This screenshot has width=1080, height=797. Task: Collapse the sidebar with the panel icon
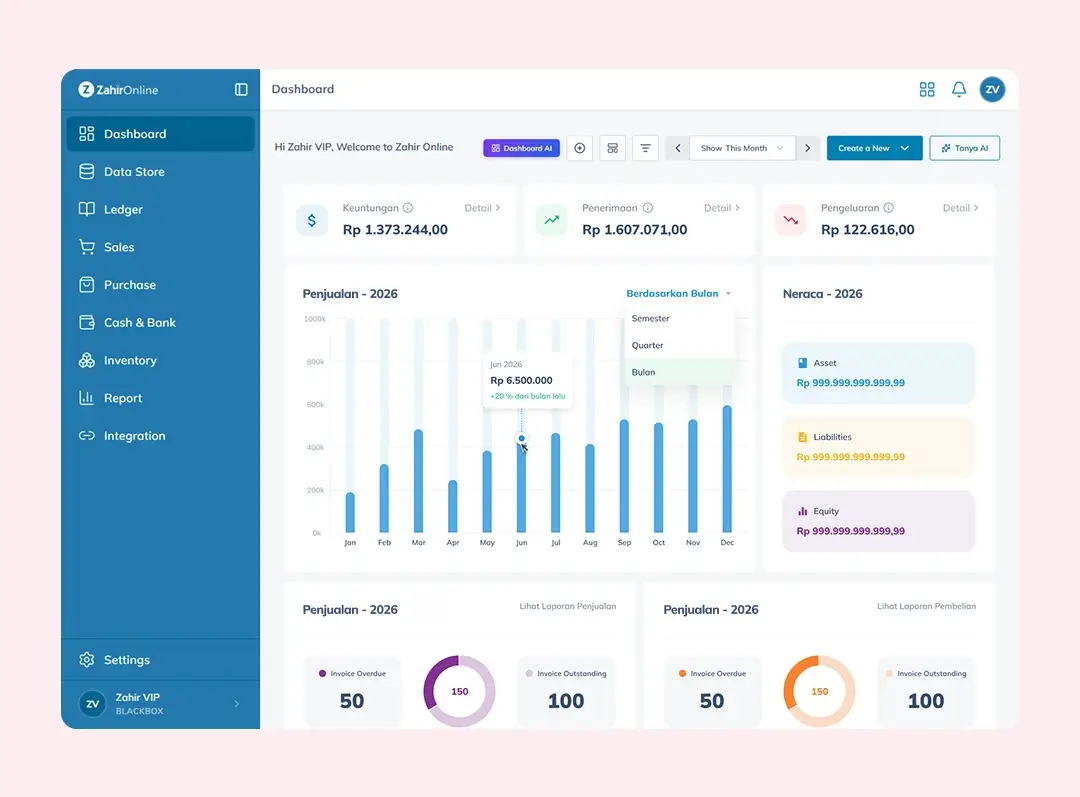click(241, 90)
